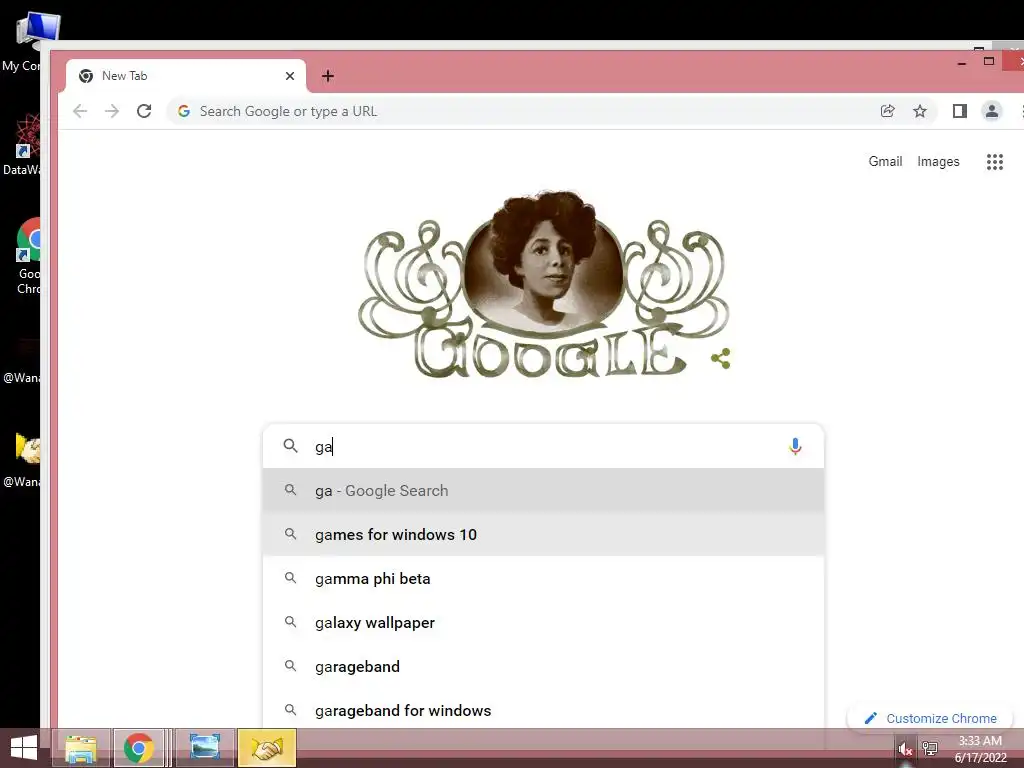Click the Chrome taskbar icon
1024x768 pixels.
click(138, 748)
